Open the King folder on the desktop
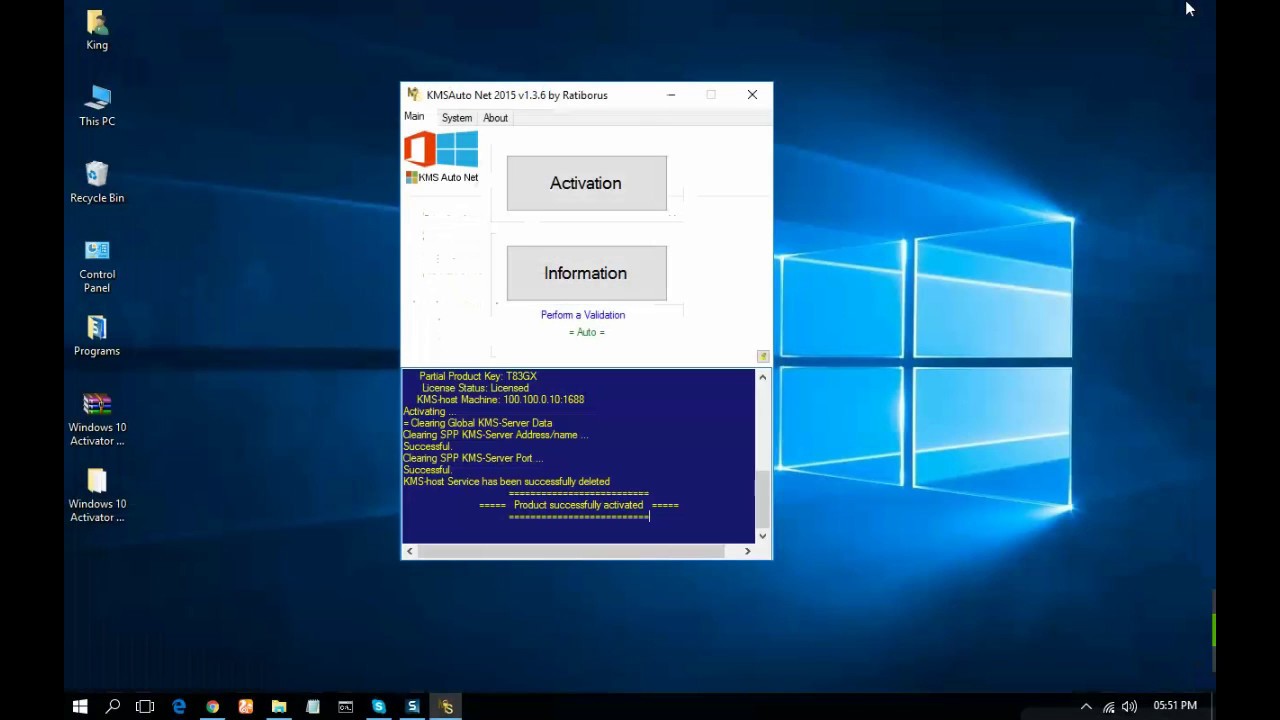The image size is (1280, 720). (97, 29)
